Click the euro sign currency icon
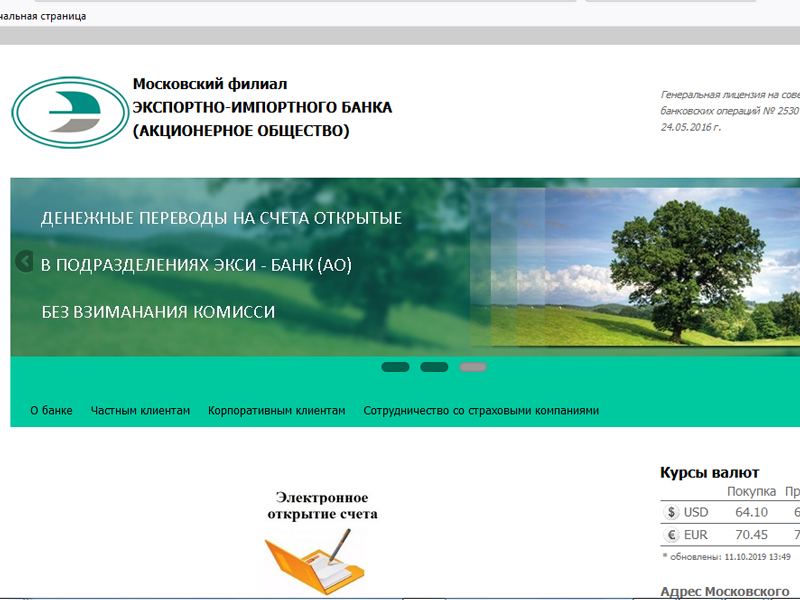800x600 pixels. [x=671, y=535]
